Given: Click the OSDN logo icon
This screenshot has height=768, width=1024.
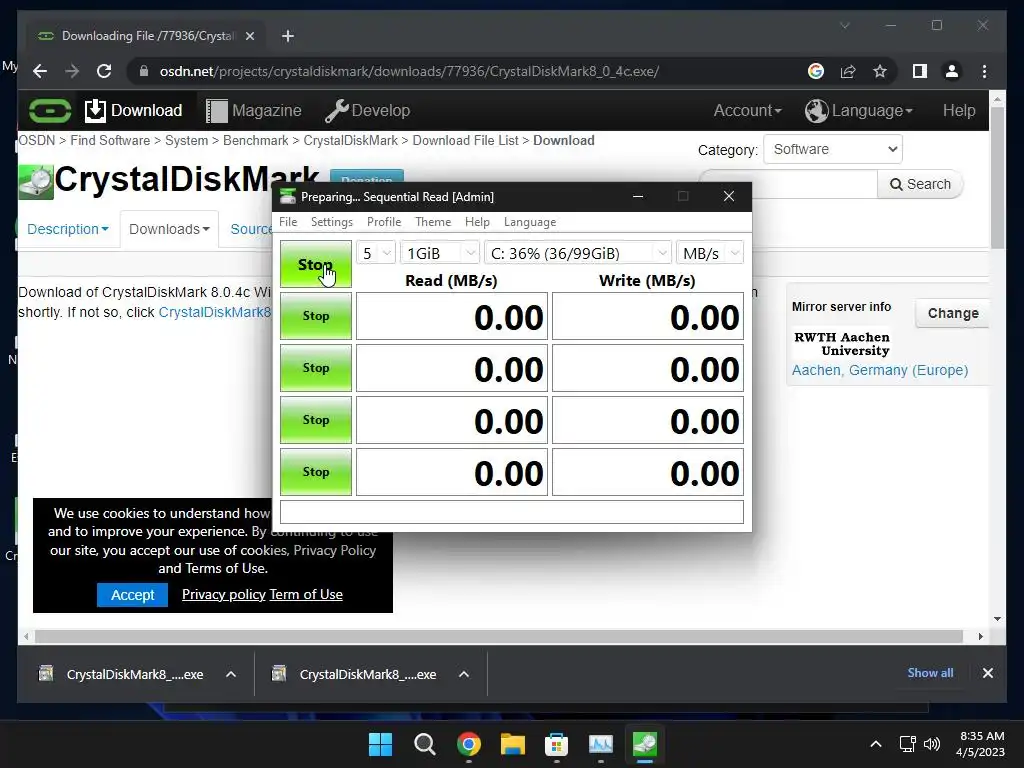Looking at the screenshot, I should 50,110.
